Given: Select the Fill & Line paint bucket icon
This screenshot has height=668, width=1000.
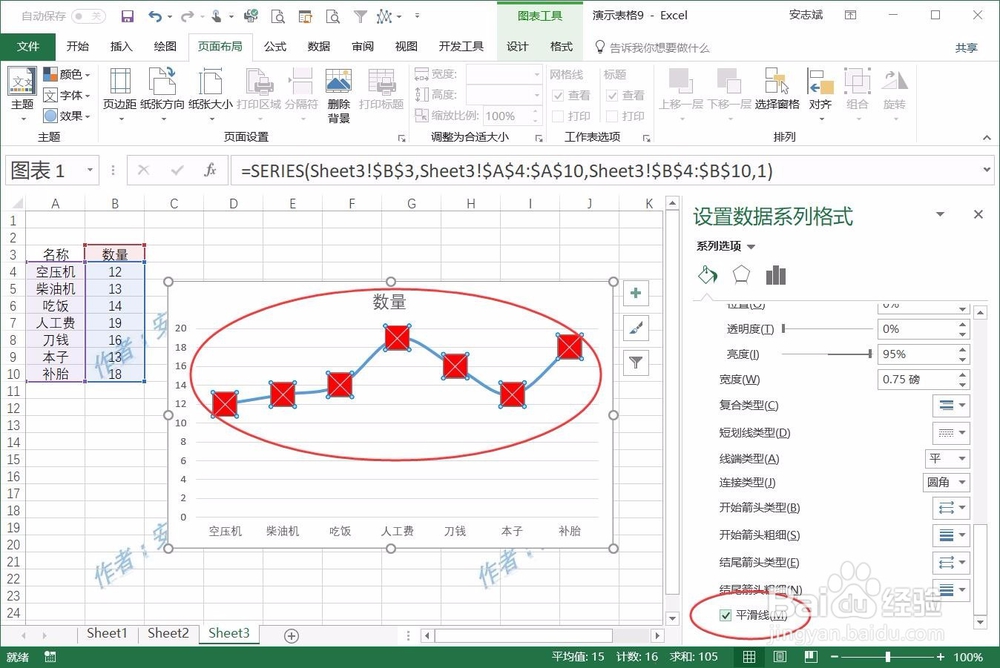Looking at the screenshot, I should (707, 272).
